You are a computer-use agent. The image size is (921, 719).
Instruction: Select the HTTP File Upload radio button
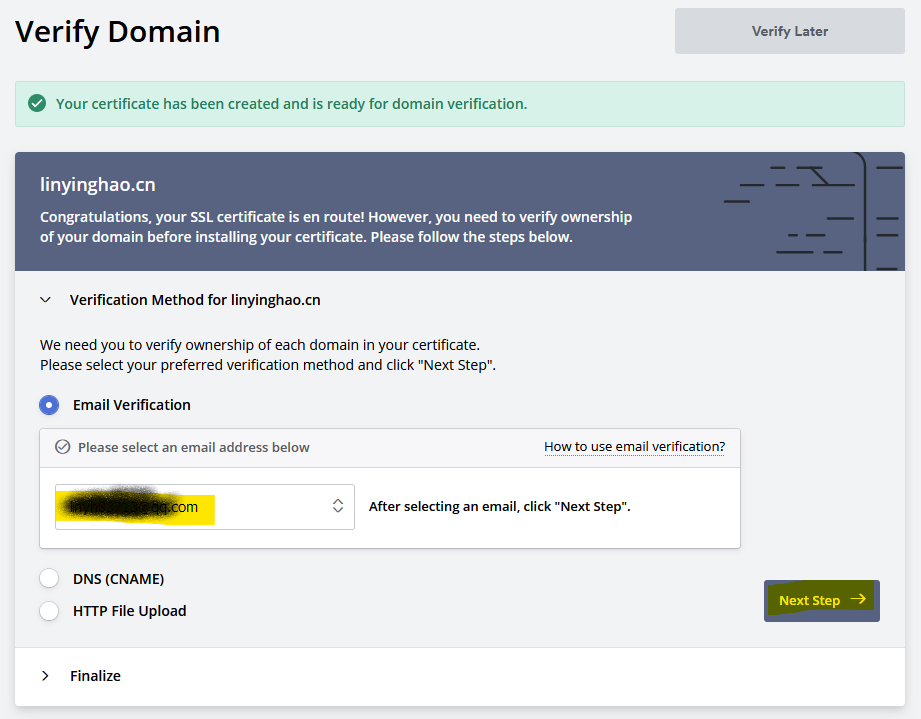point(49,611)
